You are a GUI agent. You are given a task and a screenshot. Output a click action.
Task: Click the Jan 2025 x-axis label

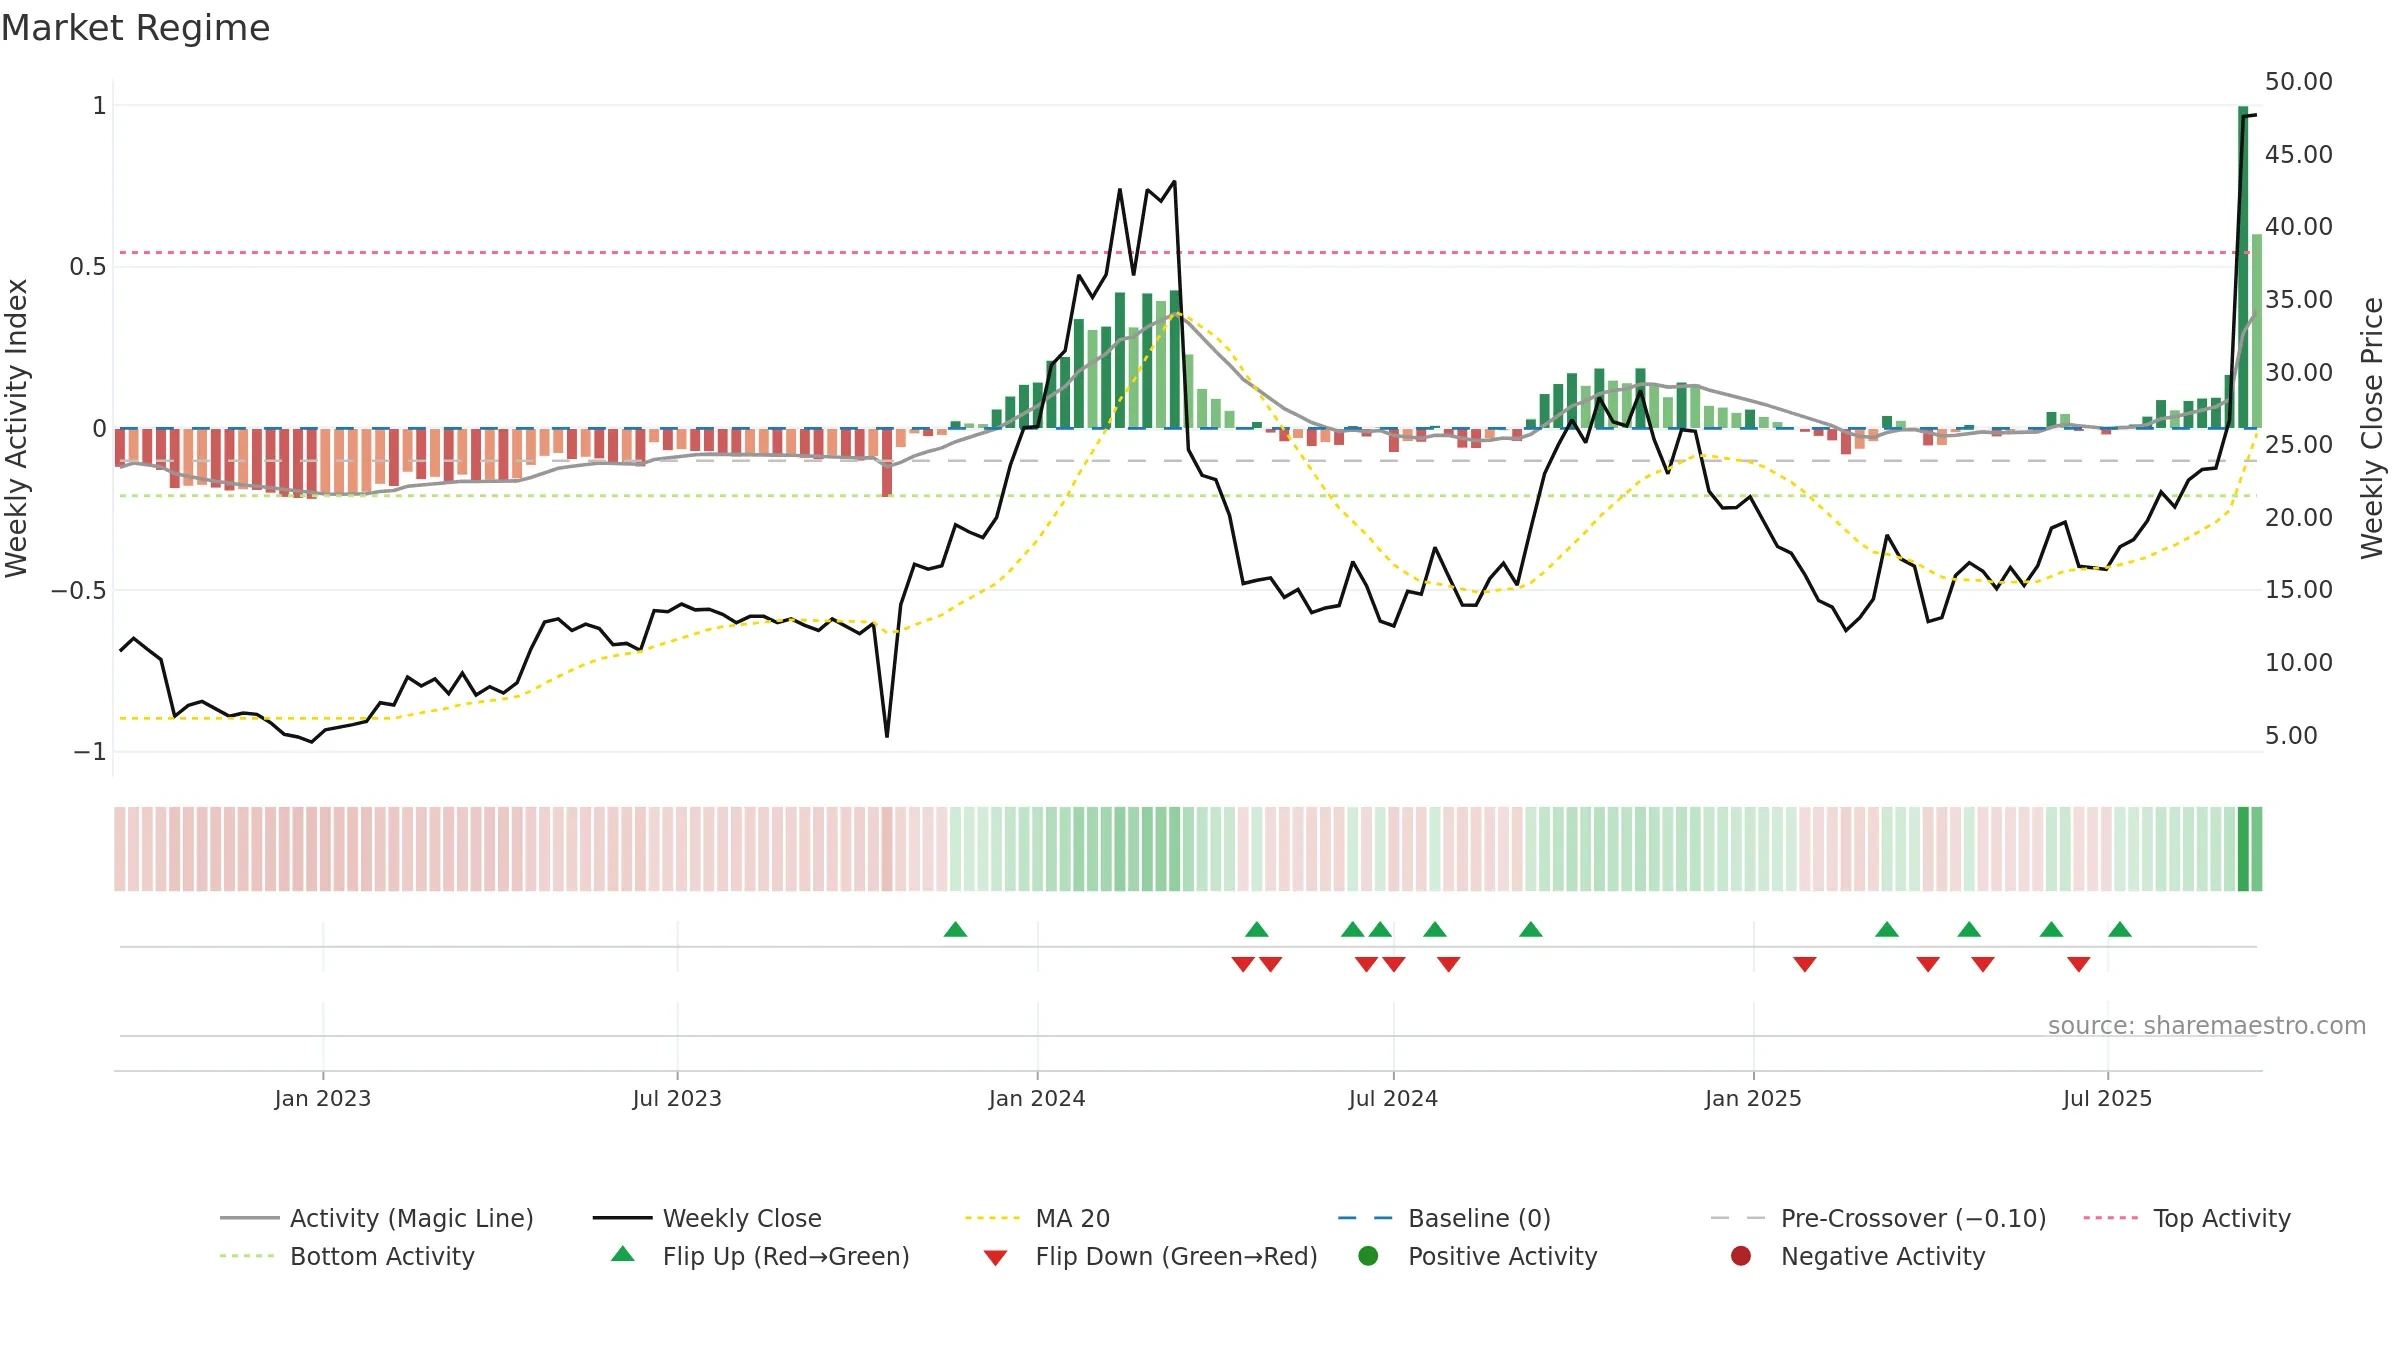click(x=1753, y=1098)
